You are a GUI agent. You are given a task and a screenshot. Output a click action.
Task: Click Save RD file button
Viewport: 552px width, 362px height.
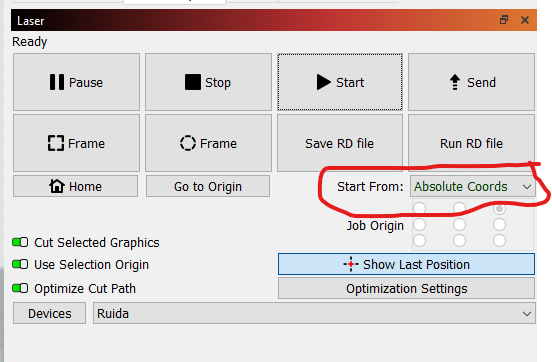click(340, 143)
